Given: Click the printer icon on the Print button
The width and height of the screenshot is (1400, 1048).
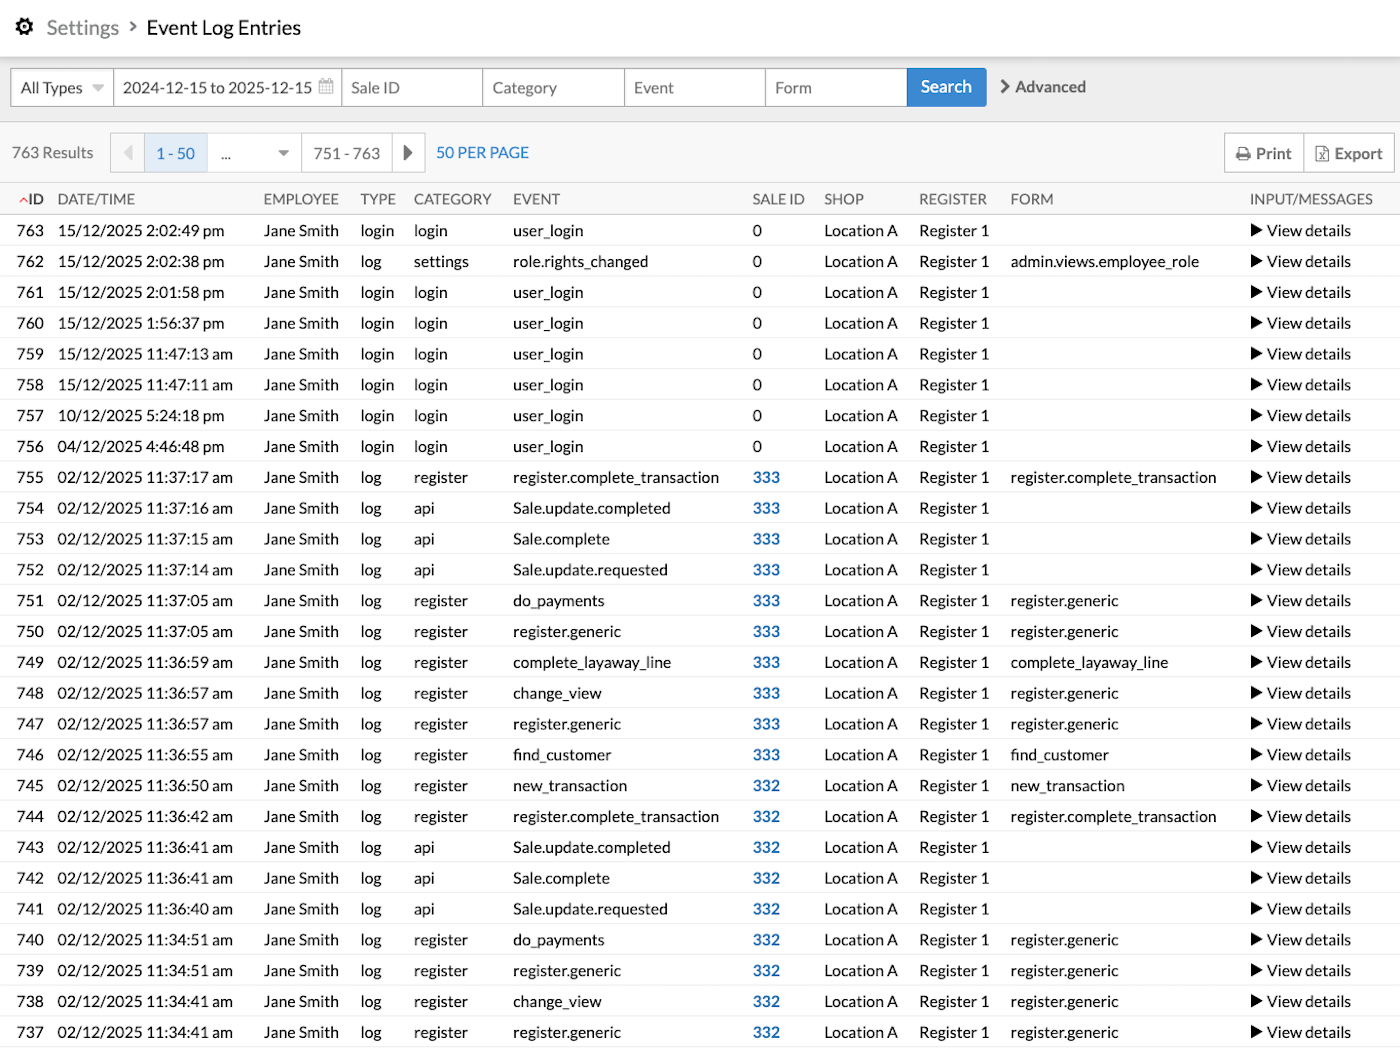Looking at the screenshot, I should 1243,153.
